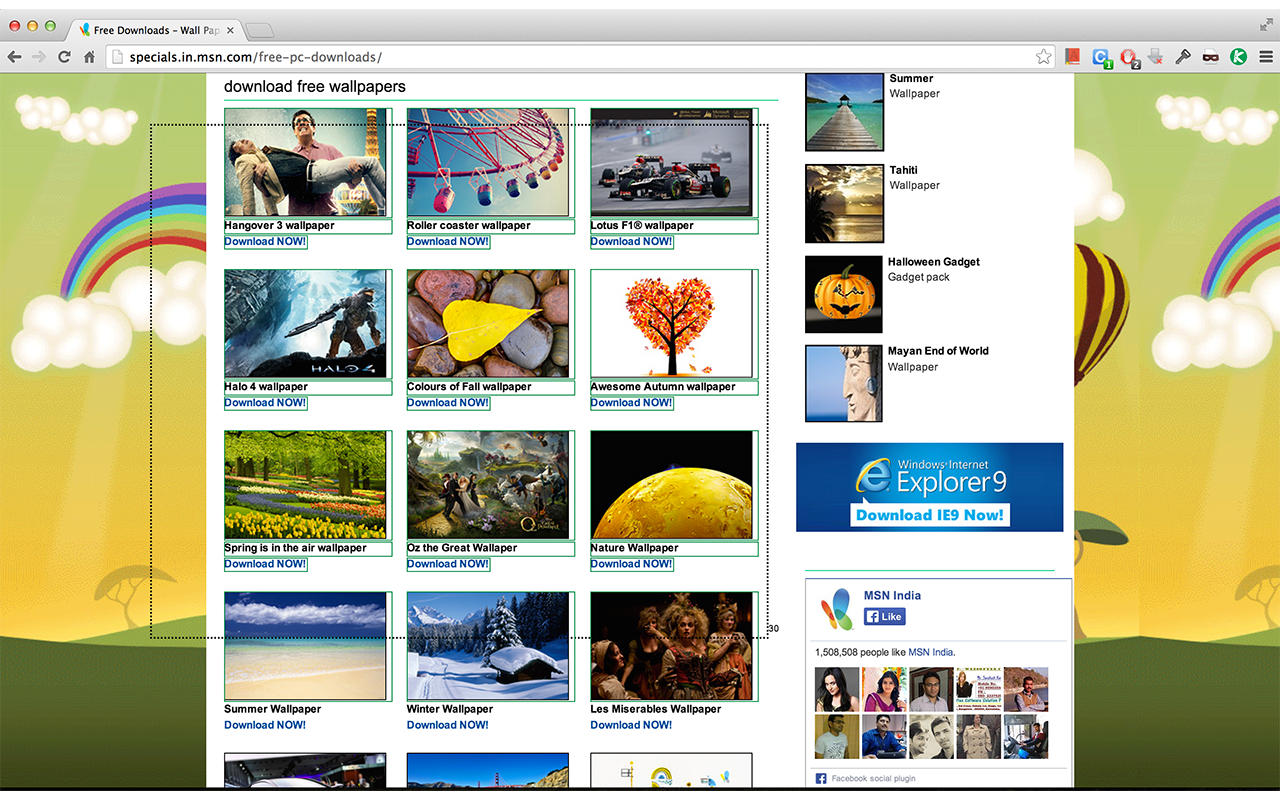Open the Spring tulips wallpaper thumbnail
This screenshot has width=1280, height=800.
305,484
